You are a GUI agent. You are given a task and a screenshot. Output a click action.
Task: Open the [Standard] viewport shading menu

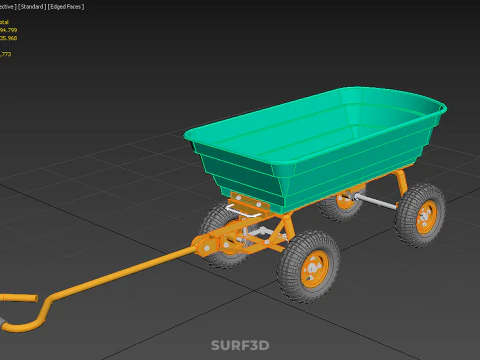point(32,7)
